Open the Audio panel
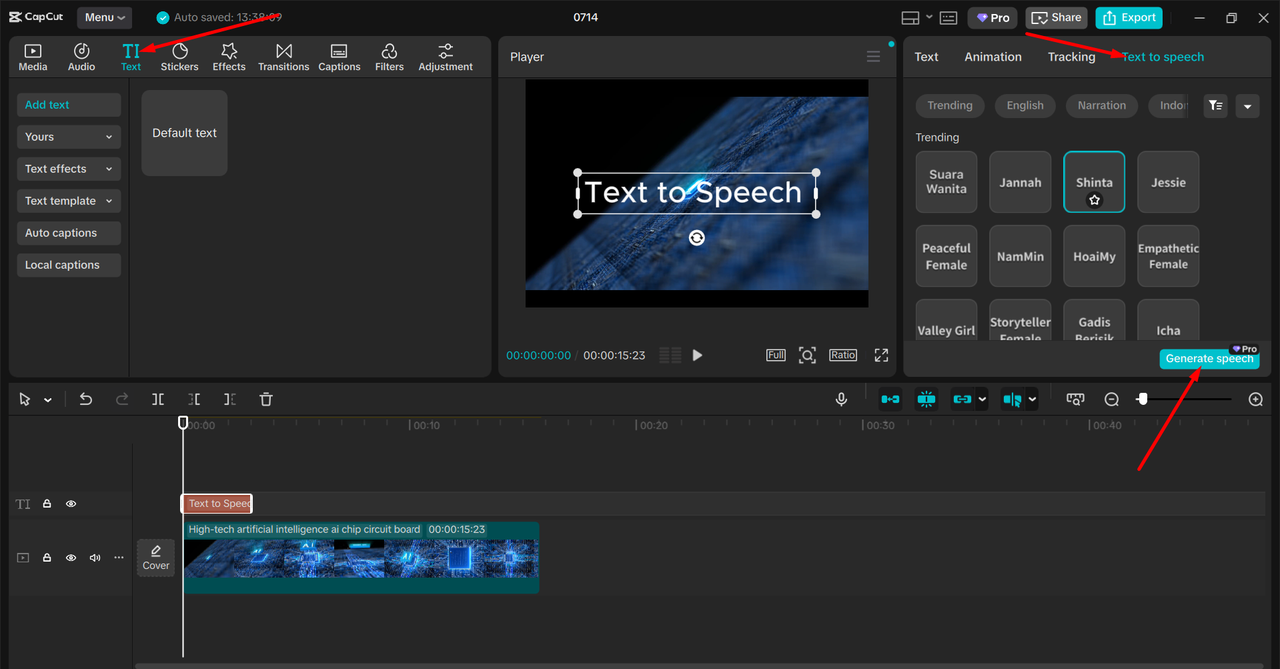 82,57
